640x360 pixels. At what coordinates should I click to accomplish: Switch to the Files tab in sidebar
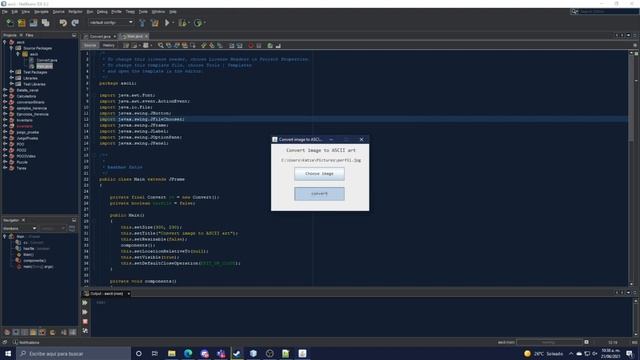29,36
